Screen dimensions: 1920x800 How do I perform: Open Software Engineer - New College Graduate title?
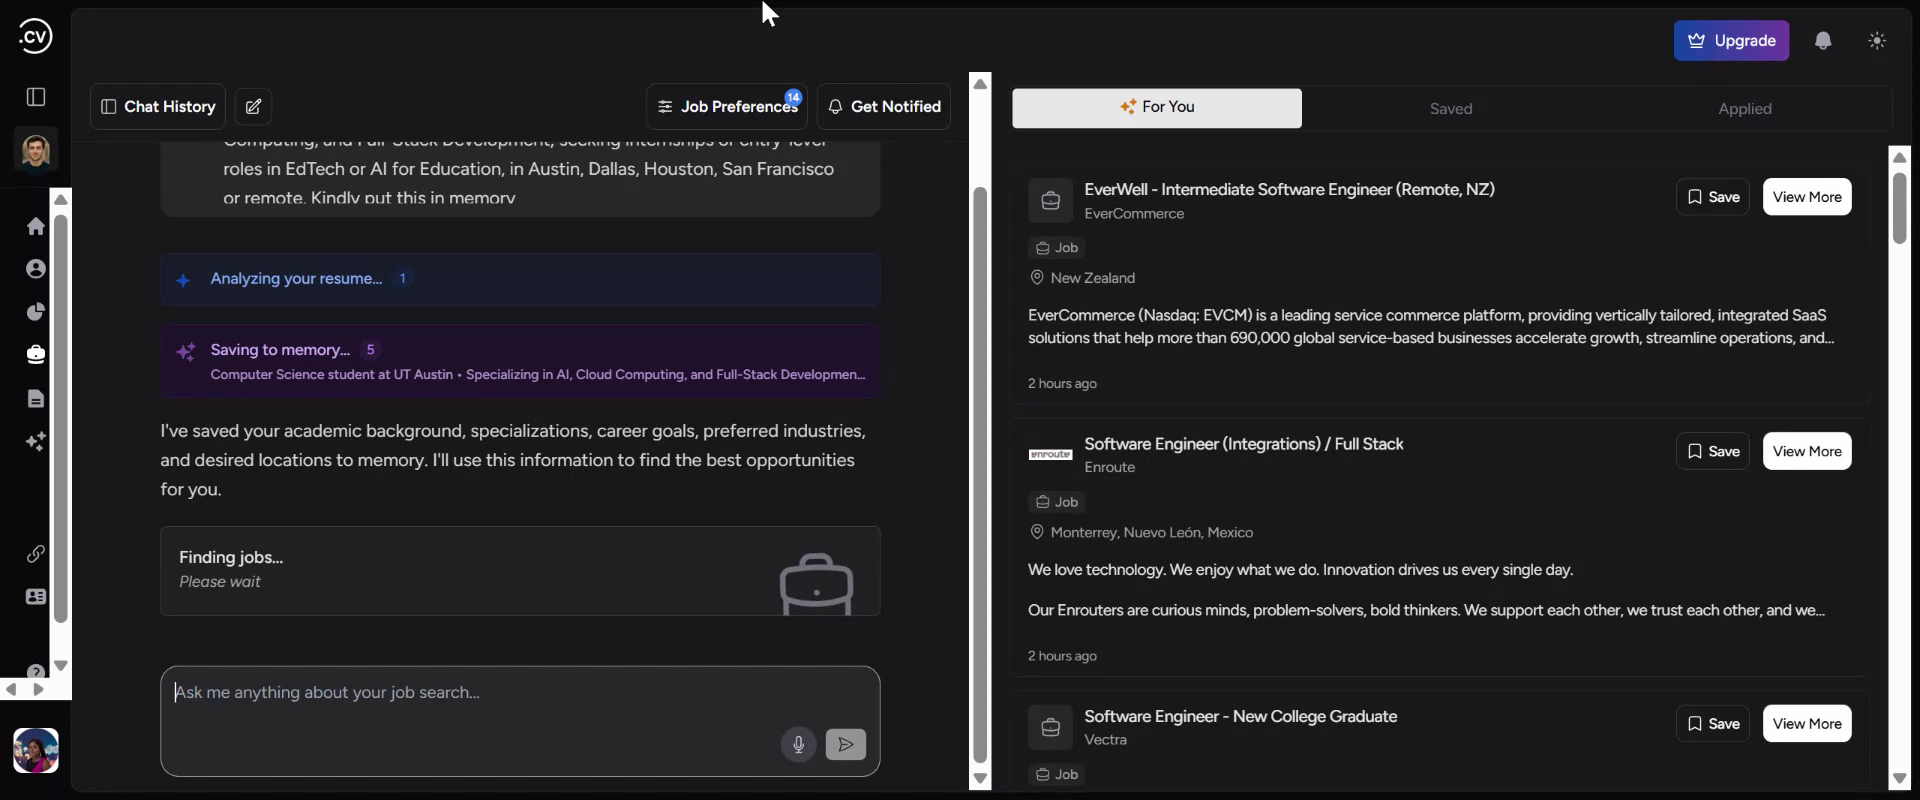[x=1241, y=716]
